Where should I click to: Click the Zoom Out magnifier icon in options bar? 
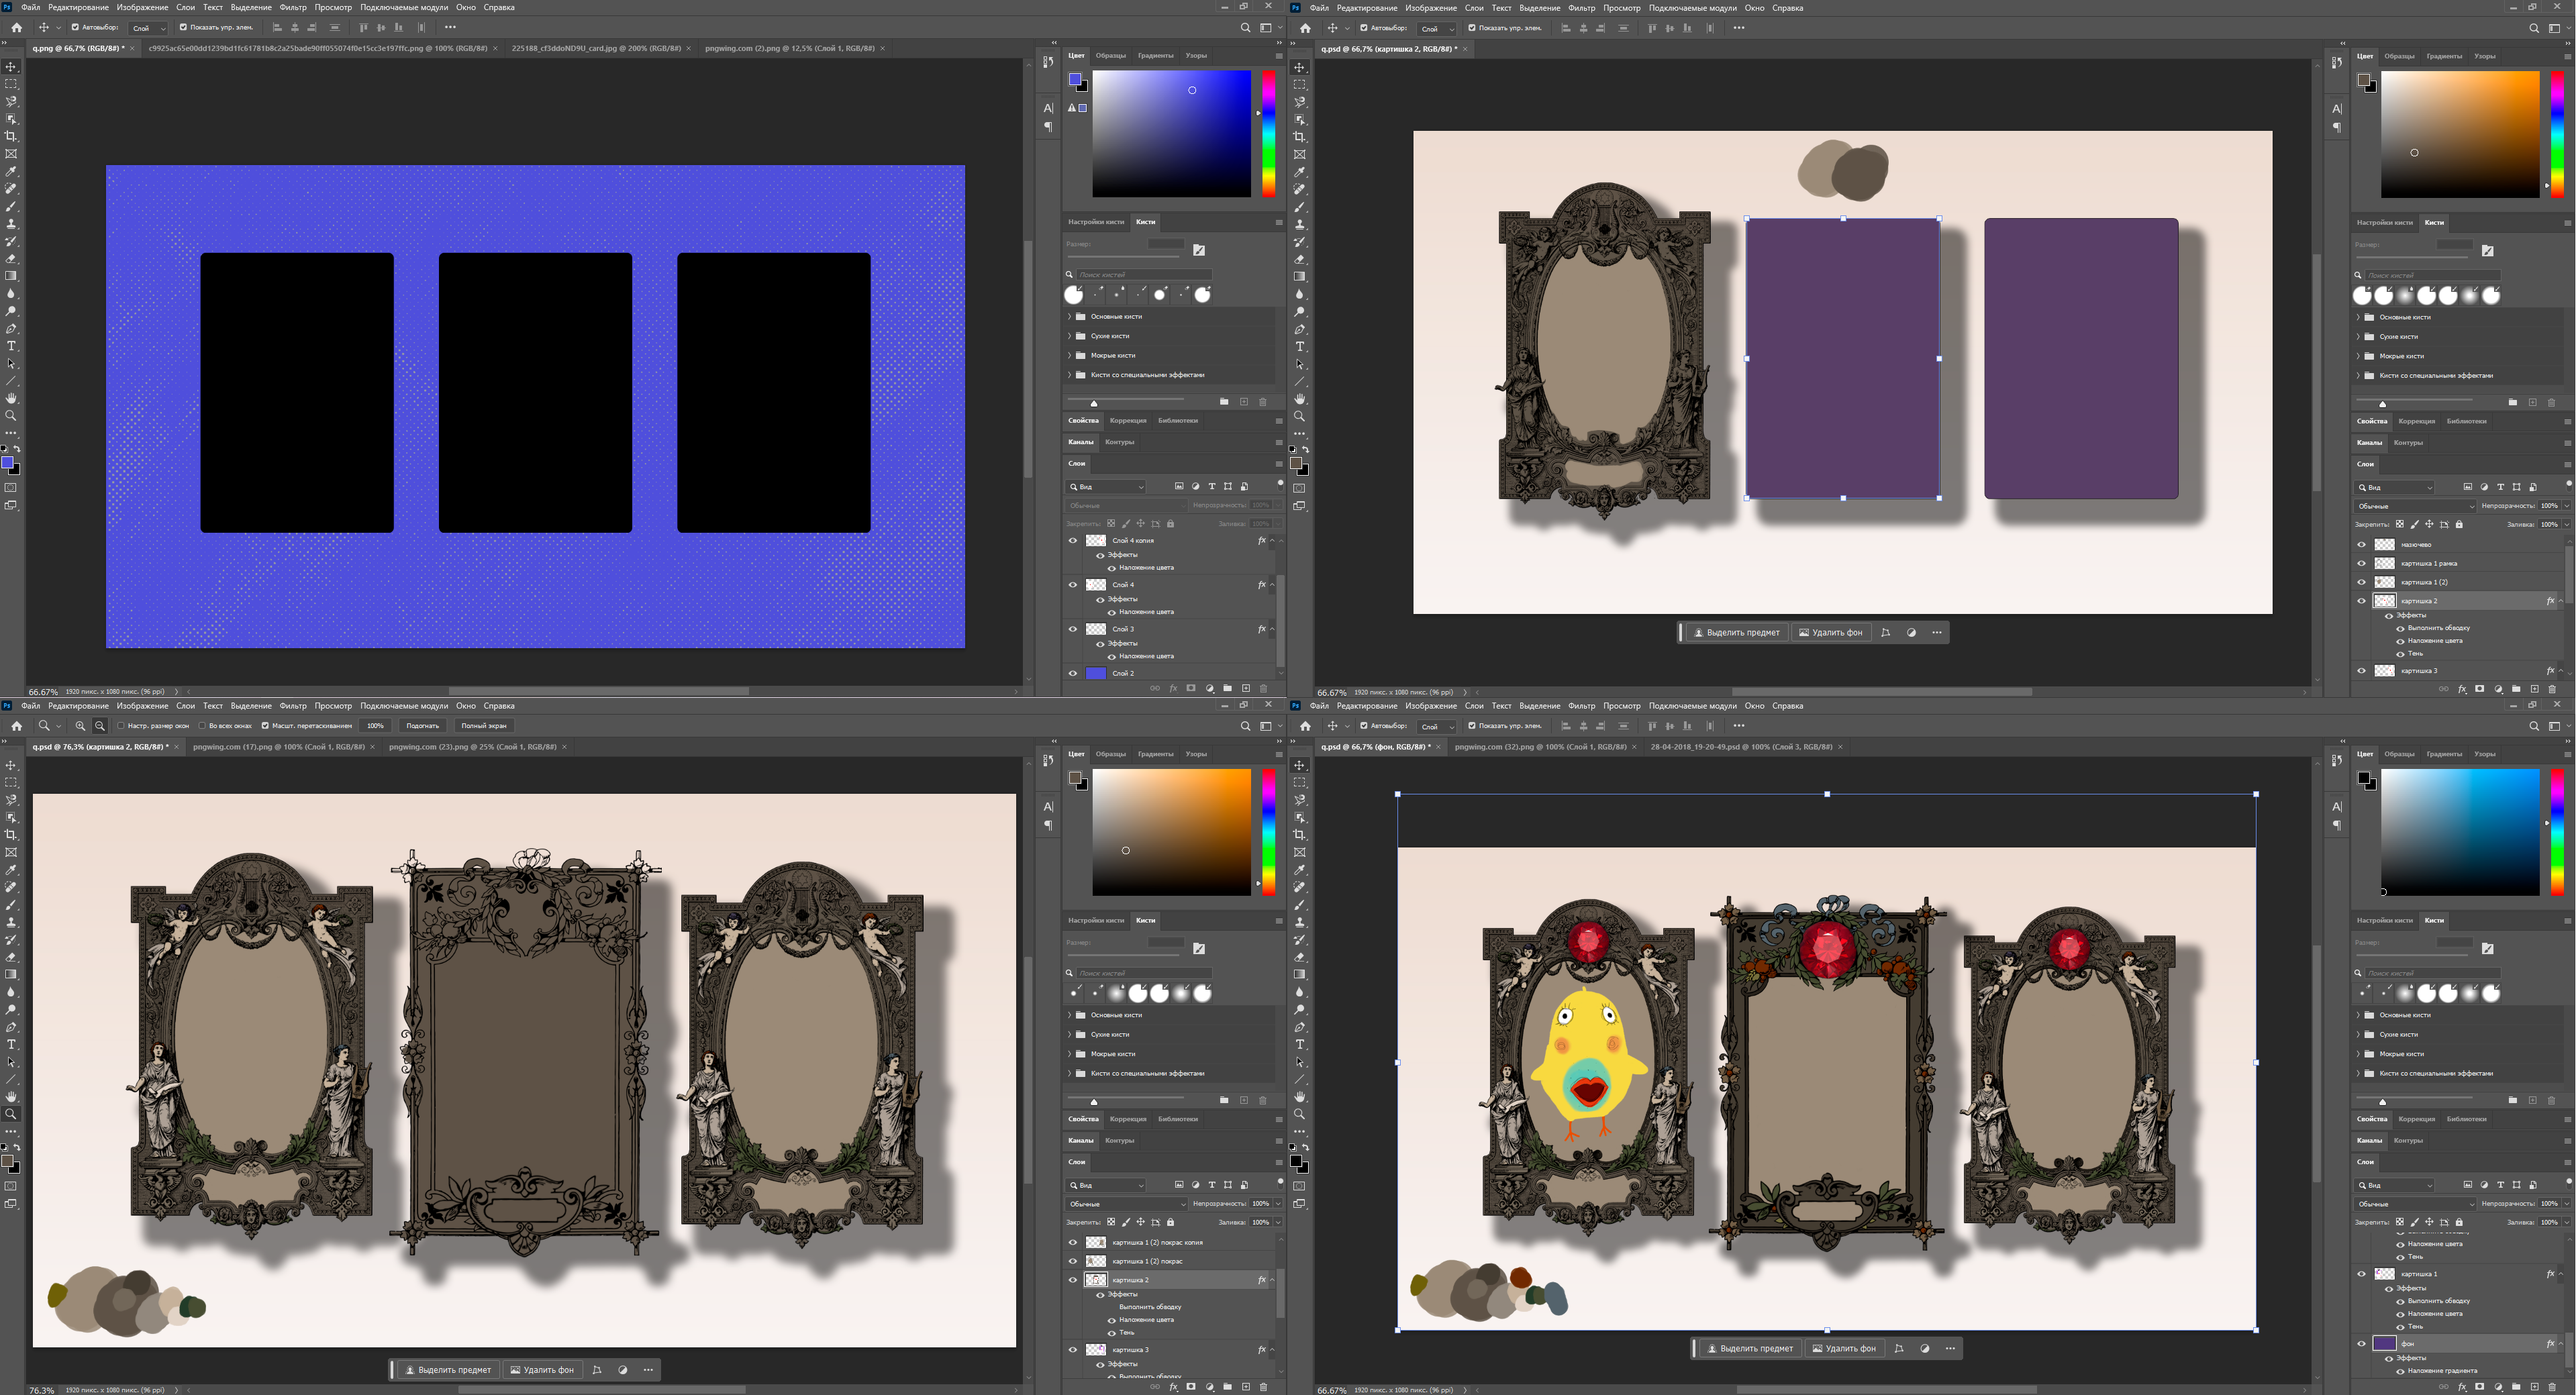(99, 726)
